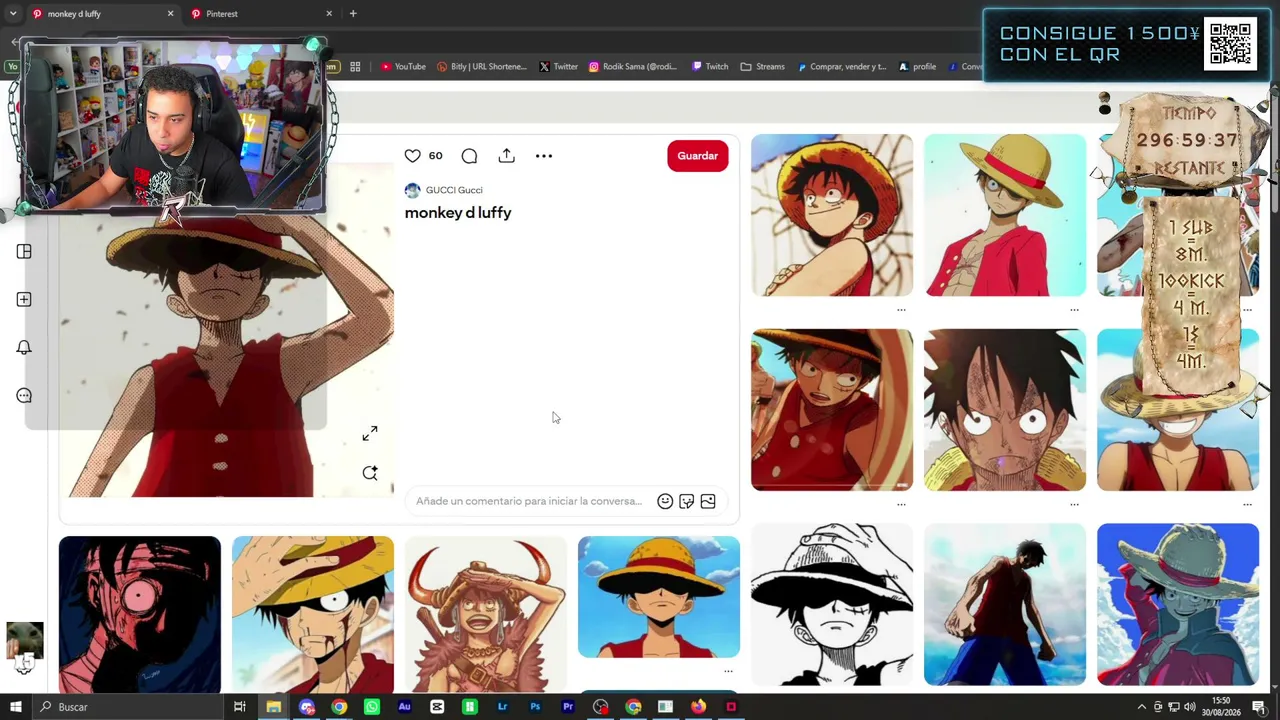The width and height of the screenshot is (1280, 720).
Task: Click the create plus icon in sidebar
Action: (24, 300)
